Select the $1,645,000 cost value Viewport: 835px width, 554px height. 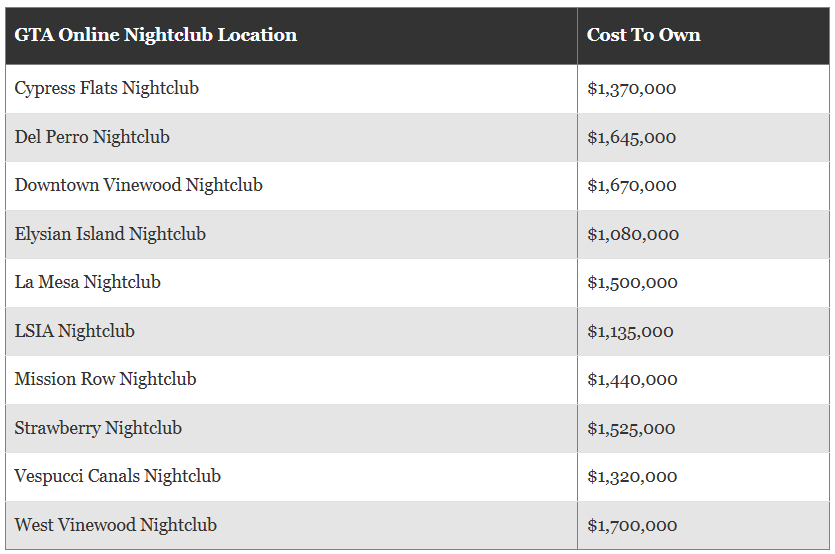tap(632, 138)
